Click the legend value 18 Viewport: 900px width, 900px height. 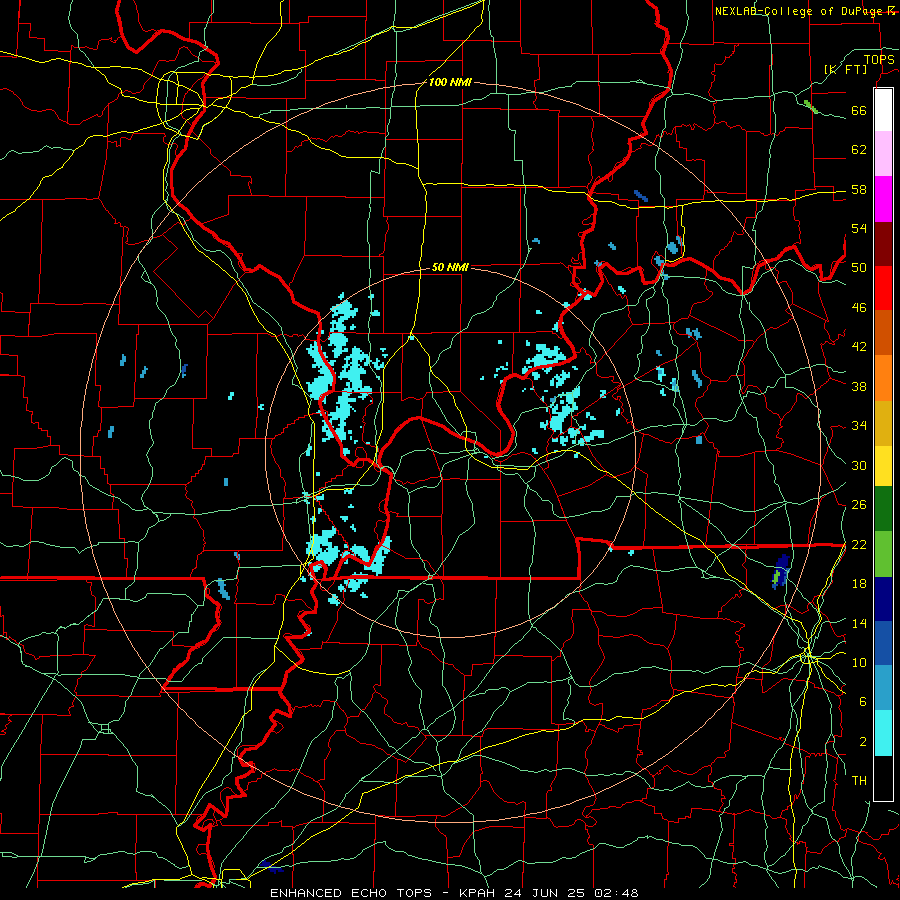(859, 584)
